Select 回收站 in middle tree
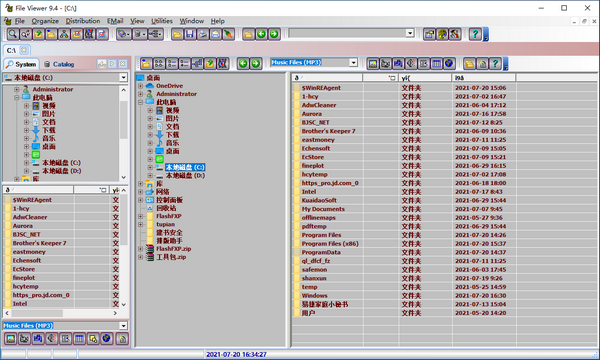This screenshot has width=600, height=360. (x=166, y=208)
